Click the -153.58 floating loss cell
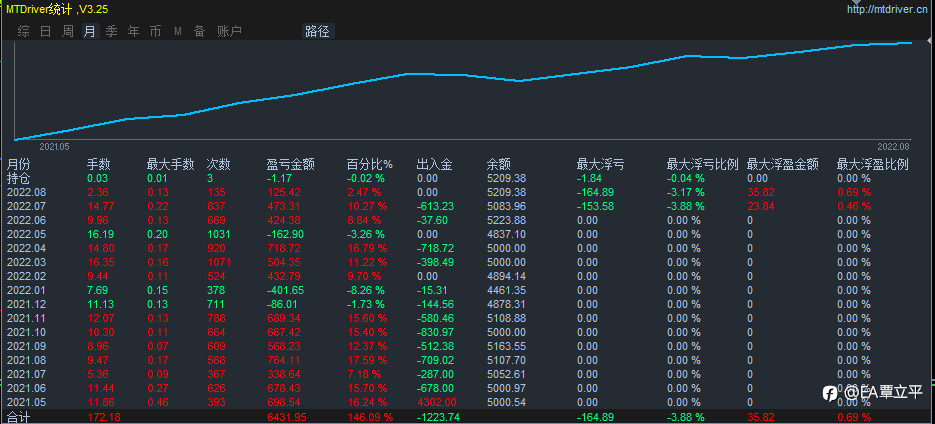This screenshot has width=935, height=424. click(x=595, y=206)
